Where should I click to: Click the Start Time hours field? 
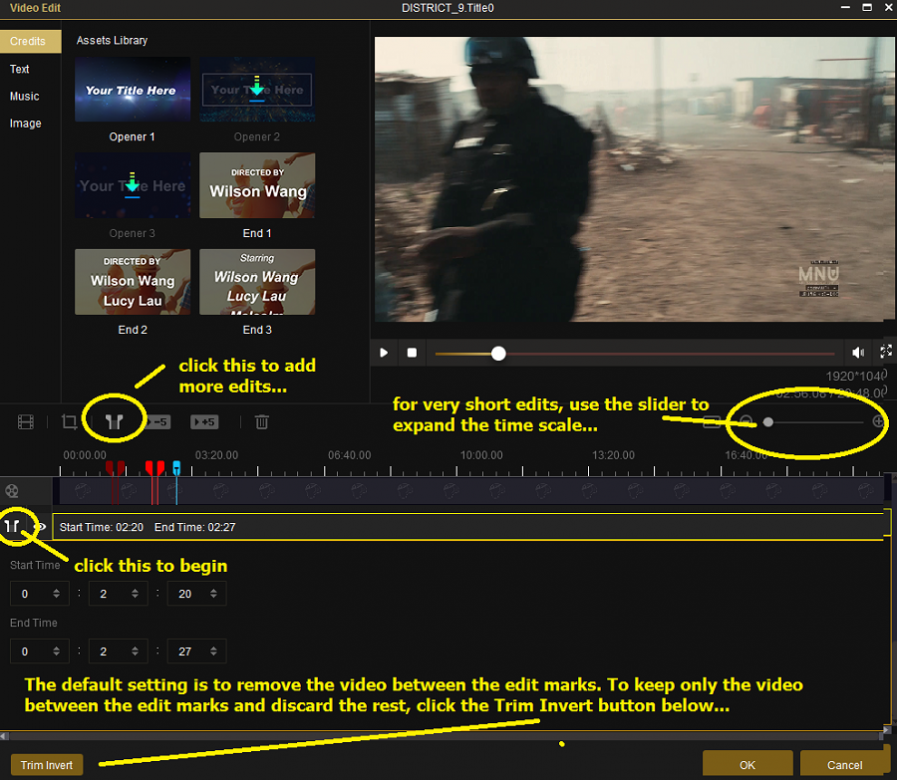39,593
